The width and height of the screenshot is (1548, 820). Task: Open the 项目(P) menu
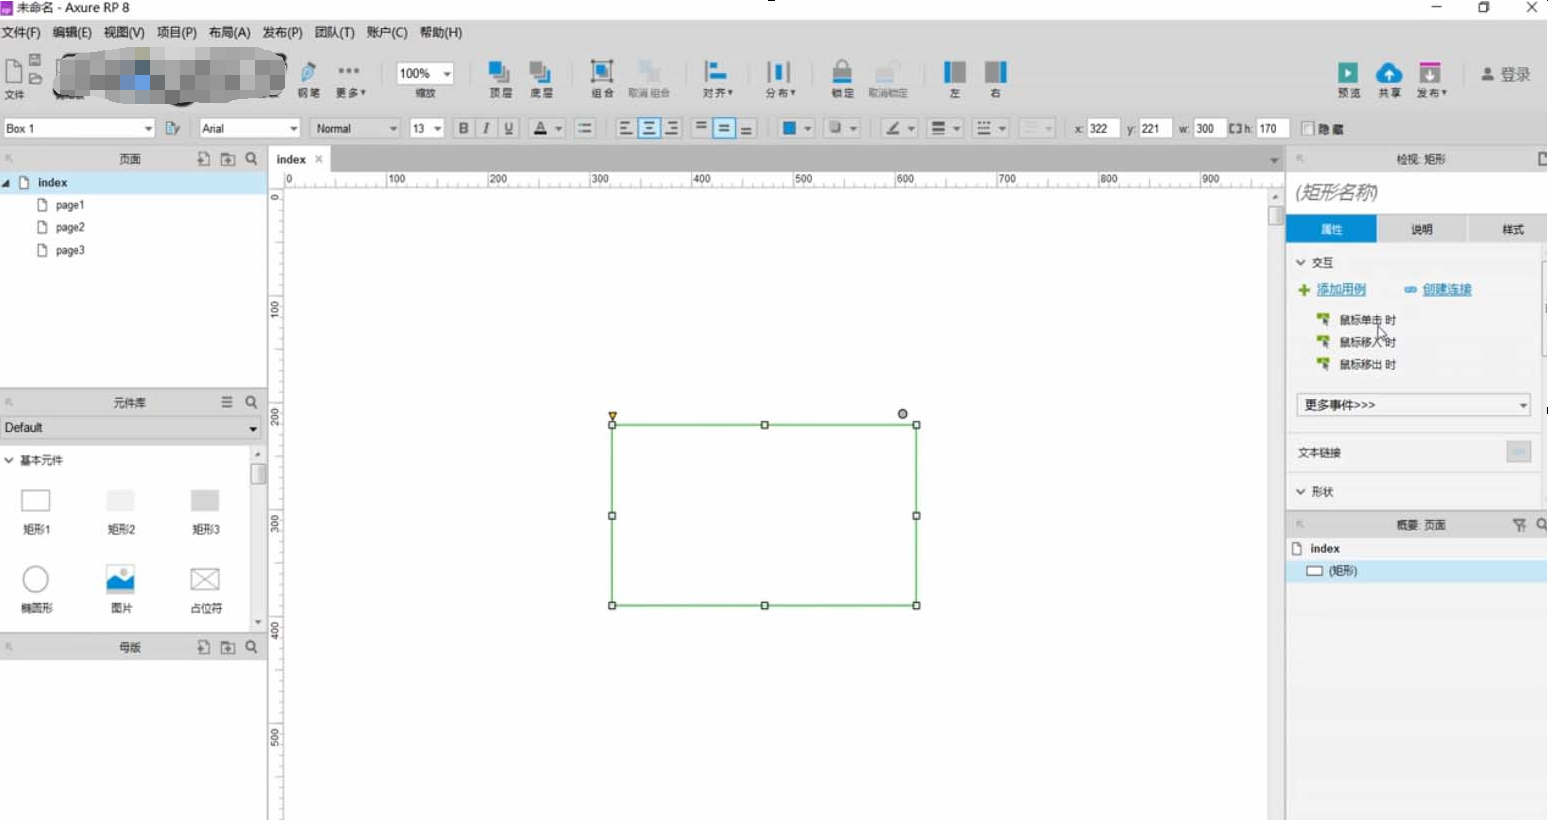tap(176, 32)
